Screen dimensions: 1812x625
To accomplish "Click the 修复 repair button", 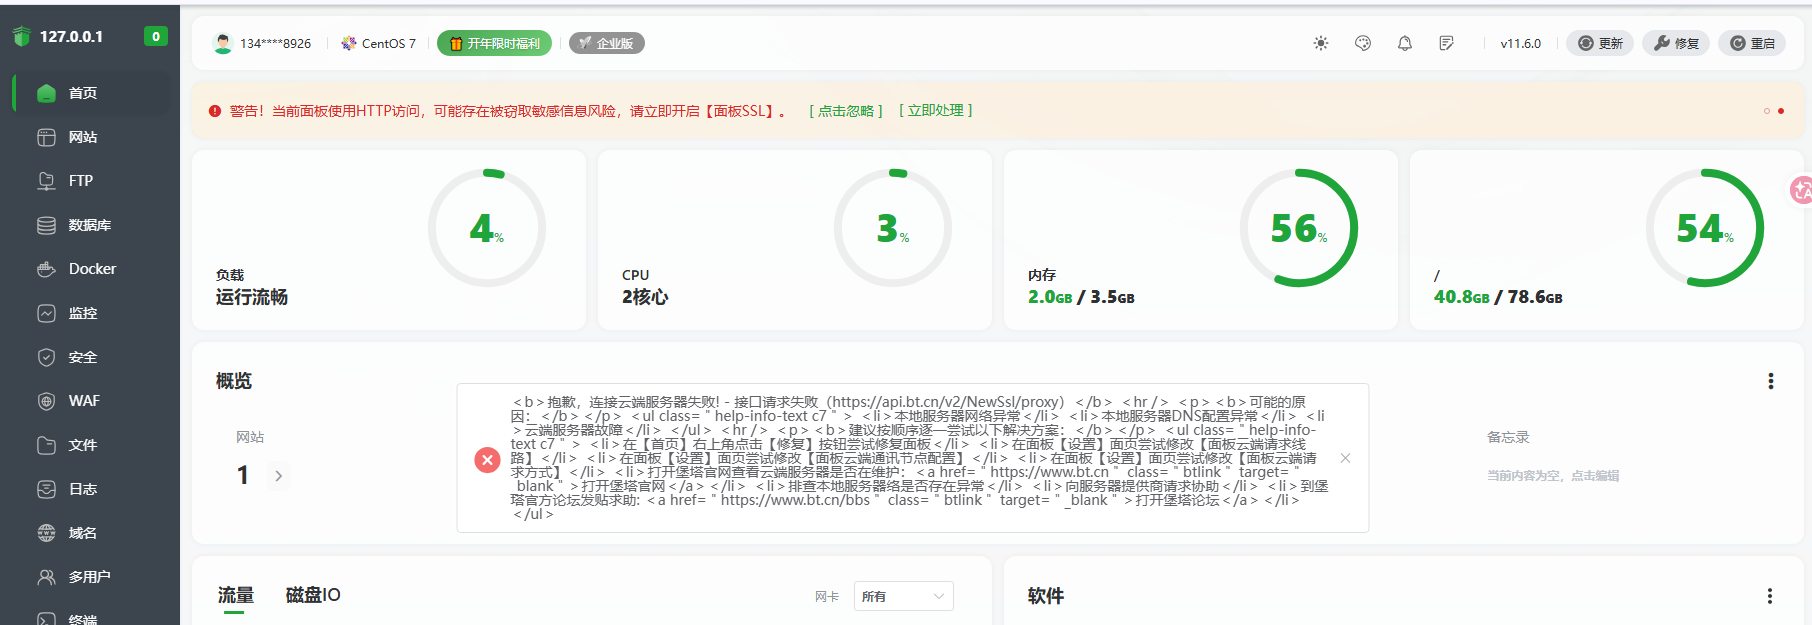I will point(1677,43).
